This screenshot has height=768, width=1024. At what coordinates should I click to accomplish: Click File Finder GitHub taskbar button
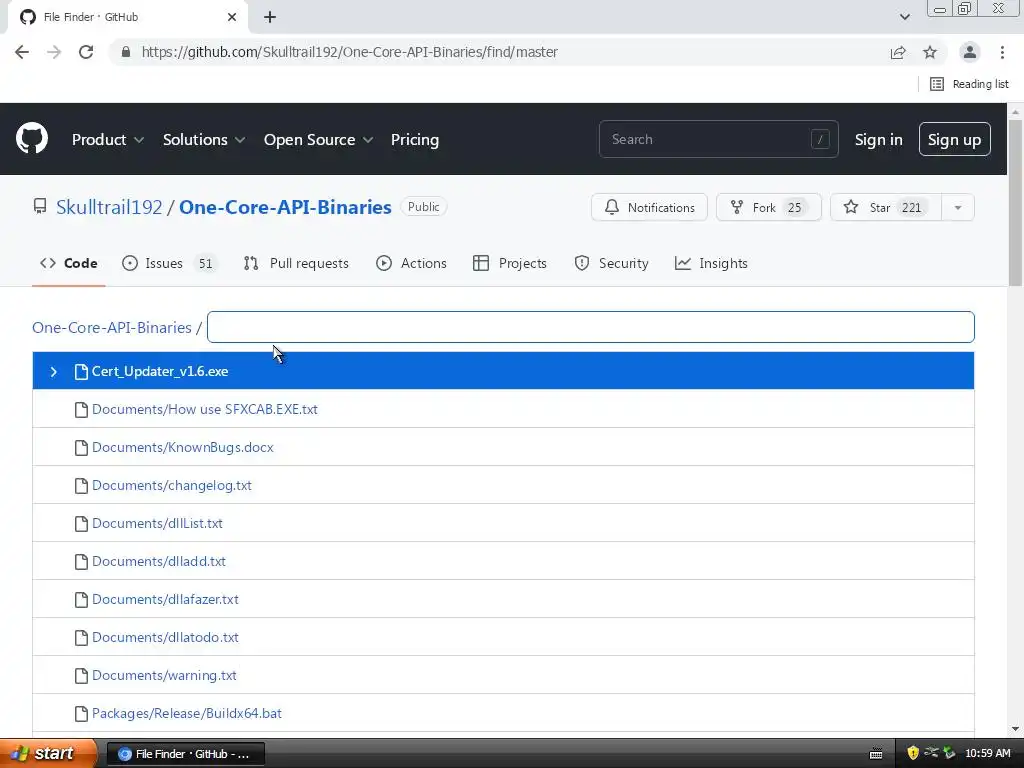click(x=185, y=754)
